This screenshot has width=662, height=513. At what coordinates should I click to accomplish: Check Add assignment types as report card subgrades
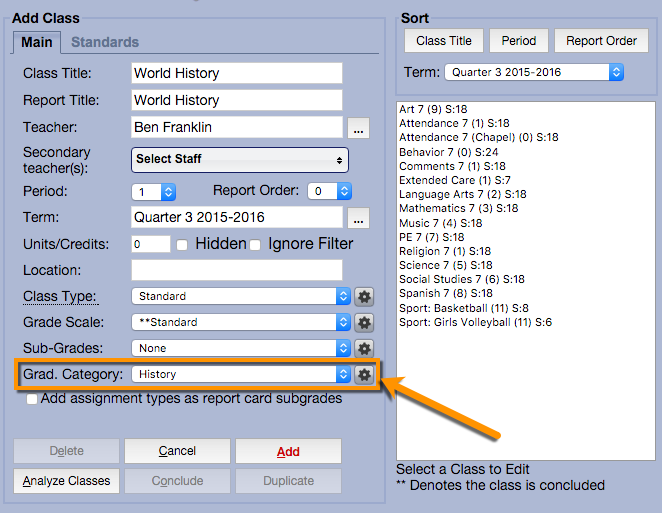(33, 399)
